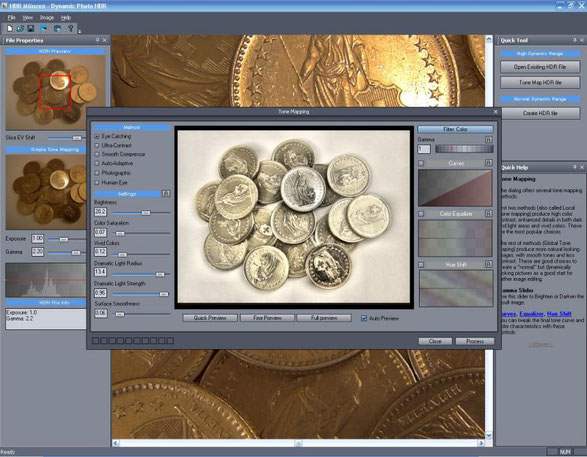Open the File menu
587x457 pixels.
click(12, 18)
